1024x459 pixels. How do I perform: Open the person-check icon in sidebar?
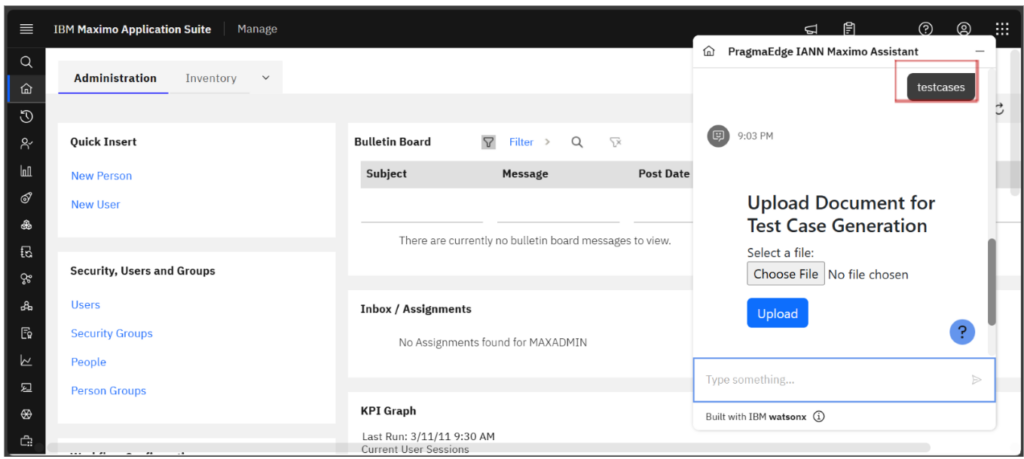click(x=26, y=144)
